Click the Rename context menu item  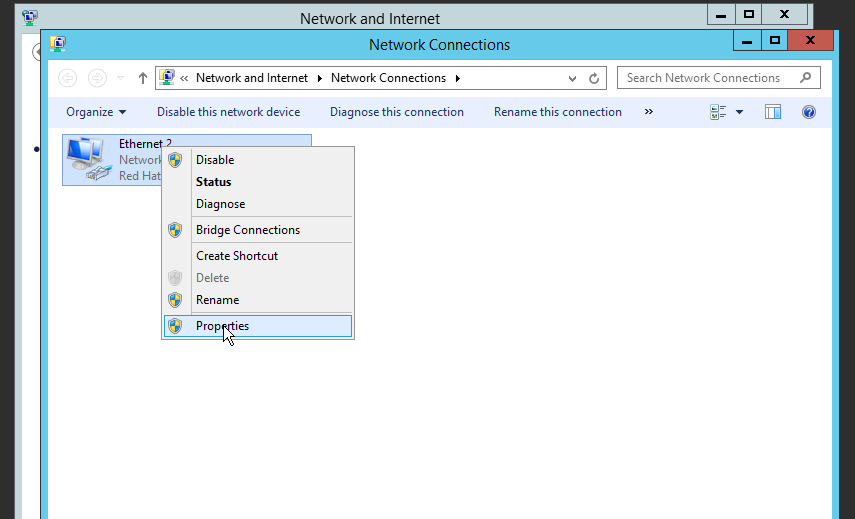tap(257, 300)
